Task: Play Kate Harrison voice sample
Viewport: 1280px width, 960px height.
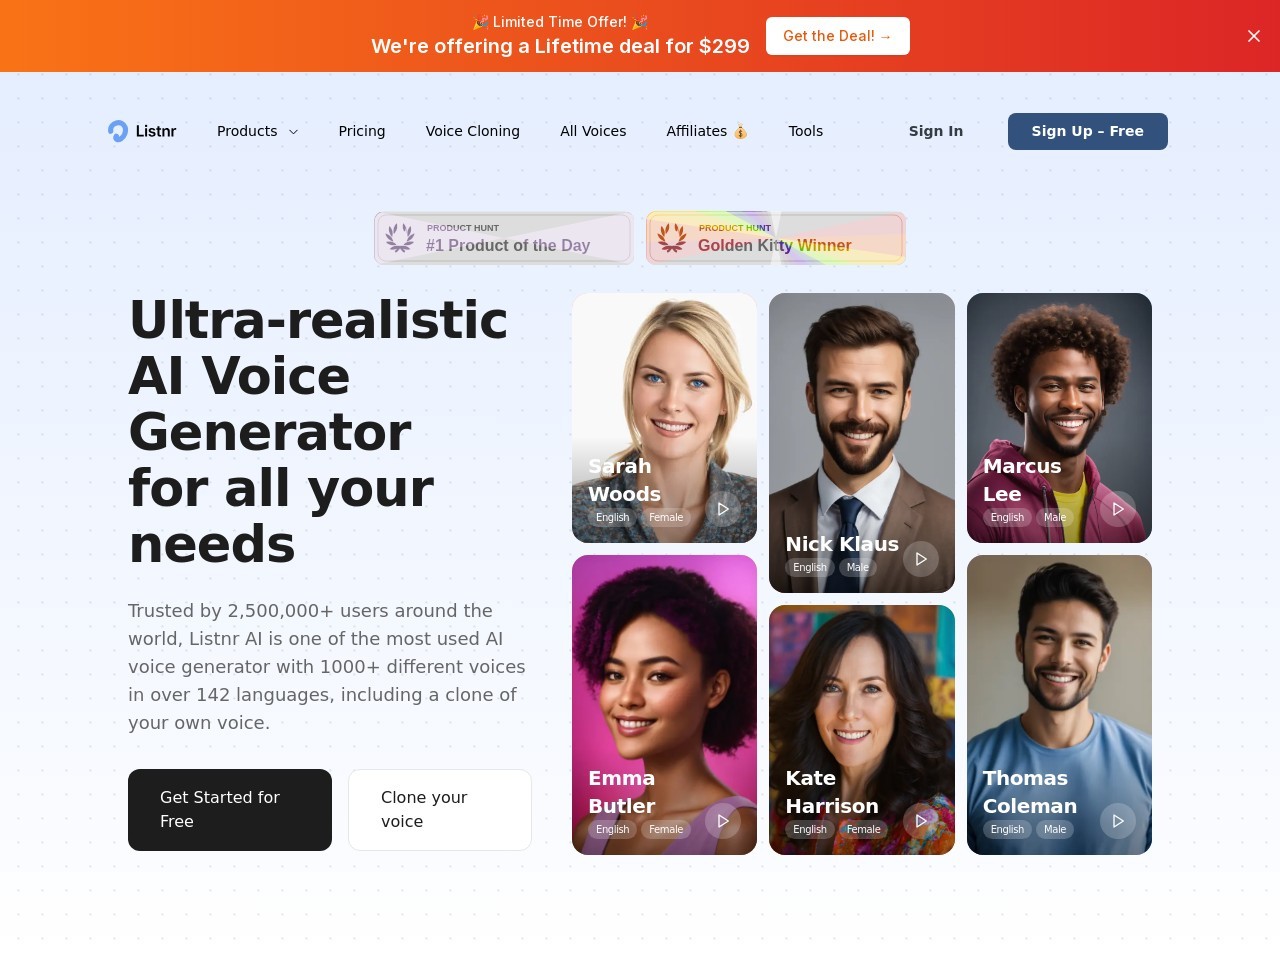Action: pyautogui.click(x=921, y=821)
